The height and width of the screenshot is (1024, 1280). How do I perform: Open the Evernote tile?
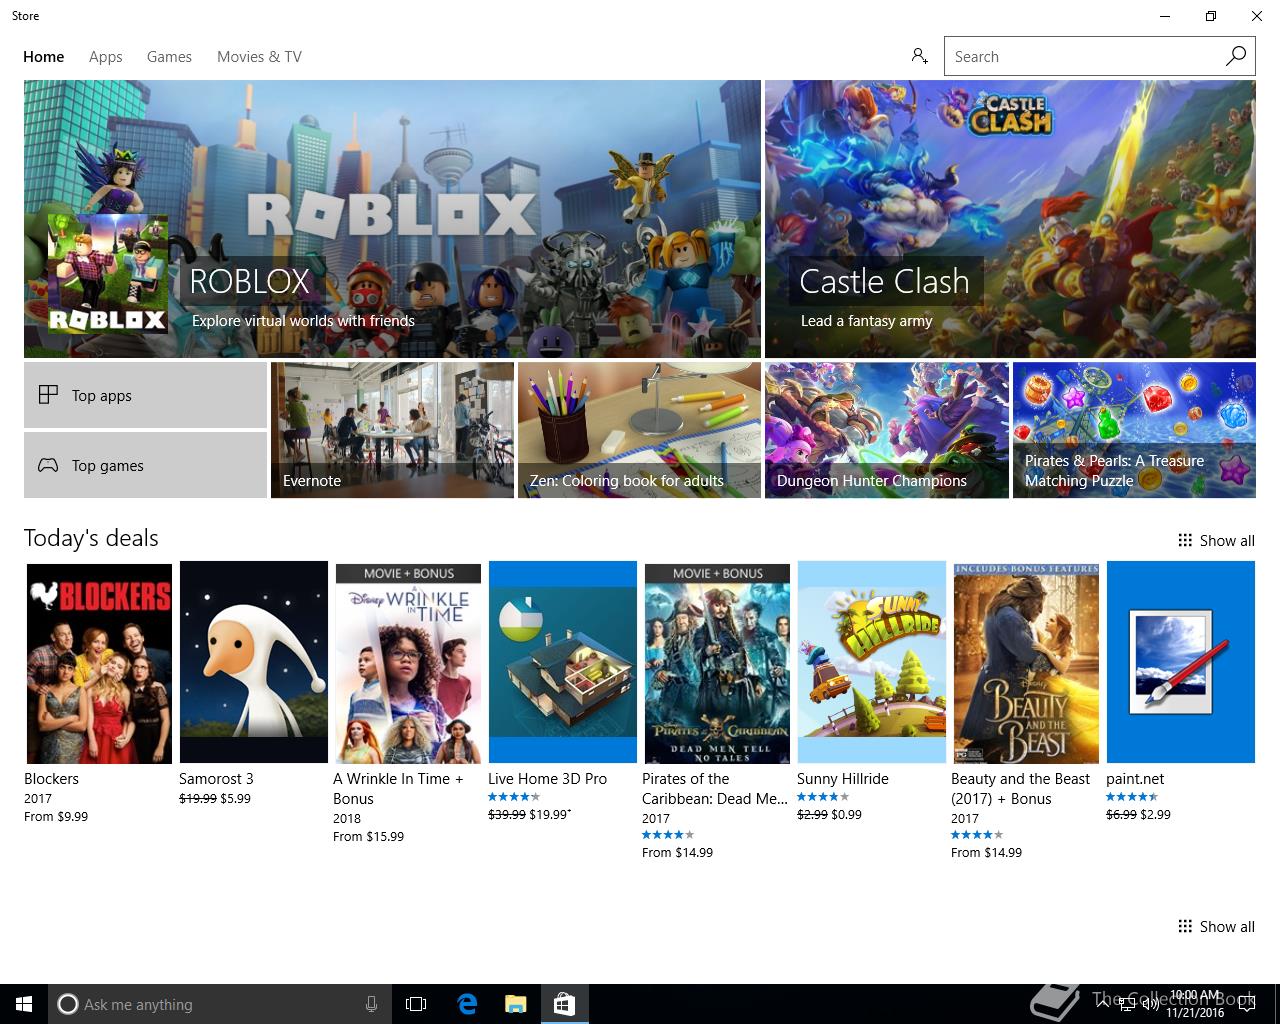coord(392,430)
